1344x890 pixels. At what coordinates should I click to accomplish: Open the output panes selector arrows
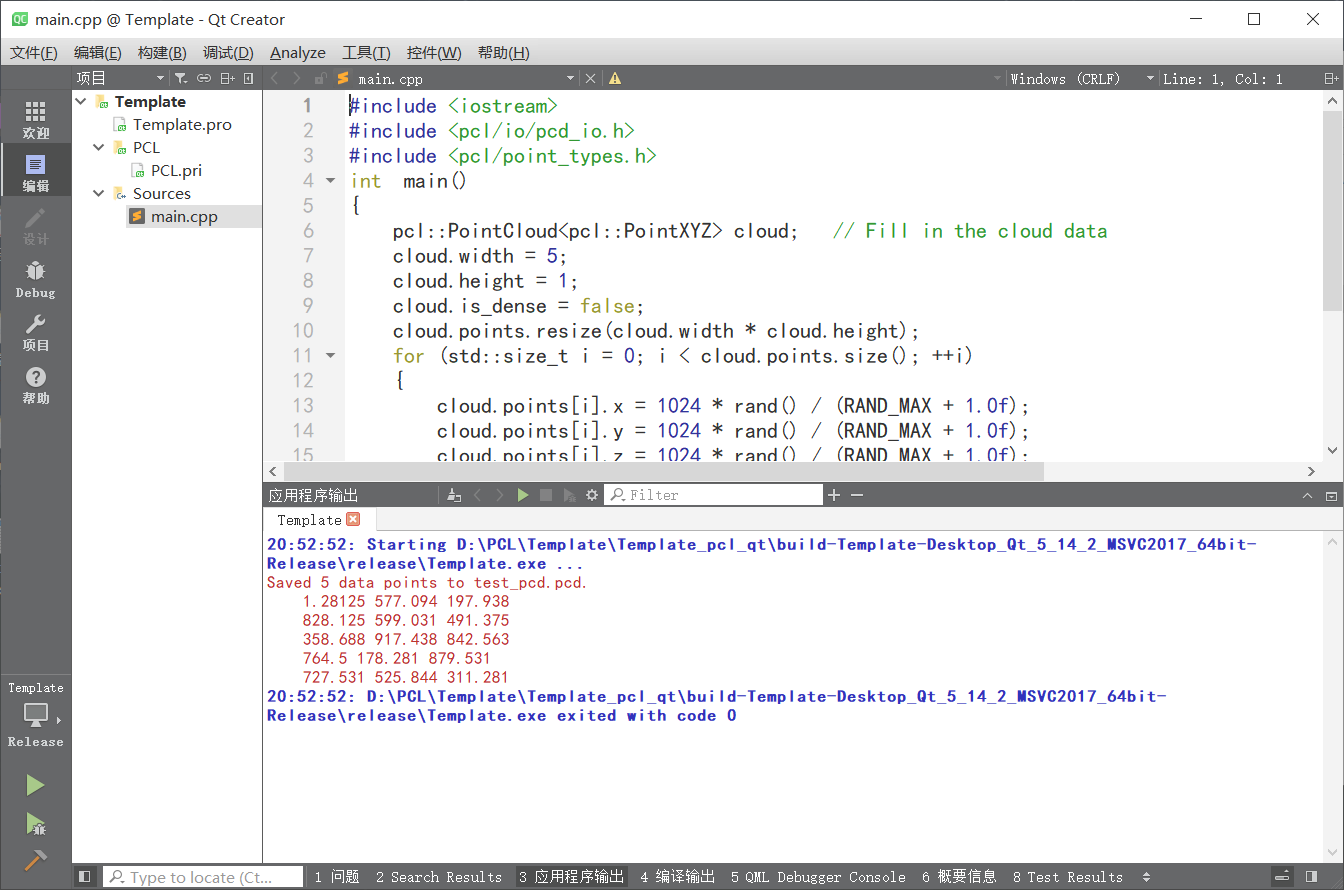point(1146,877)
